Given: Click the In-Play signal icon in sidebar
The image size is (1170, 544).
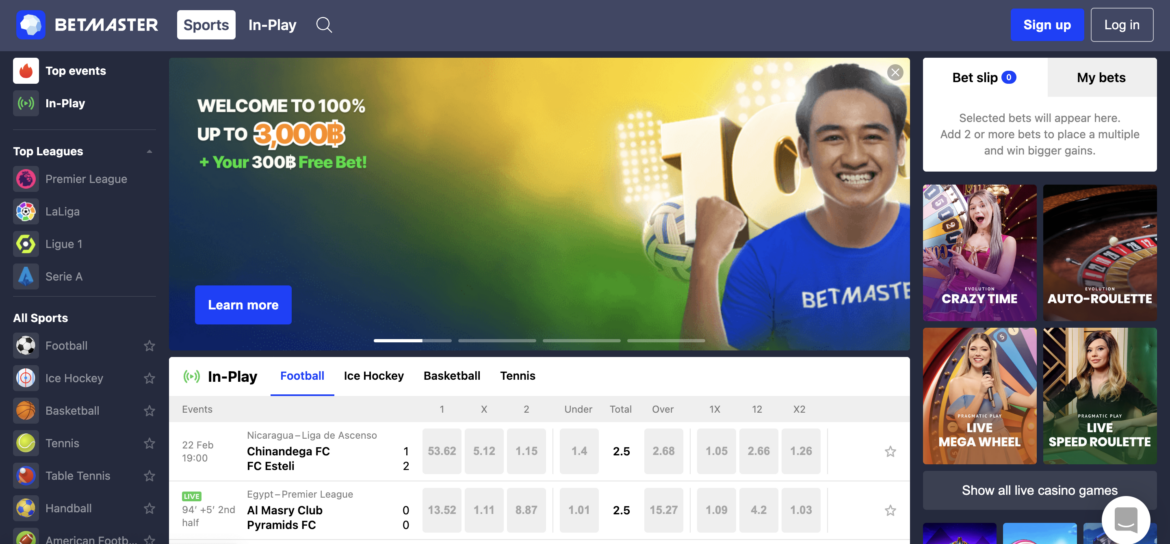Looking at the screenshot, I should (26, 104).
